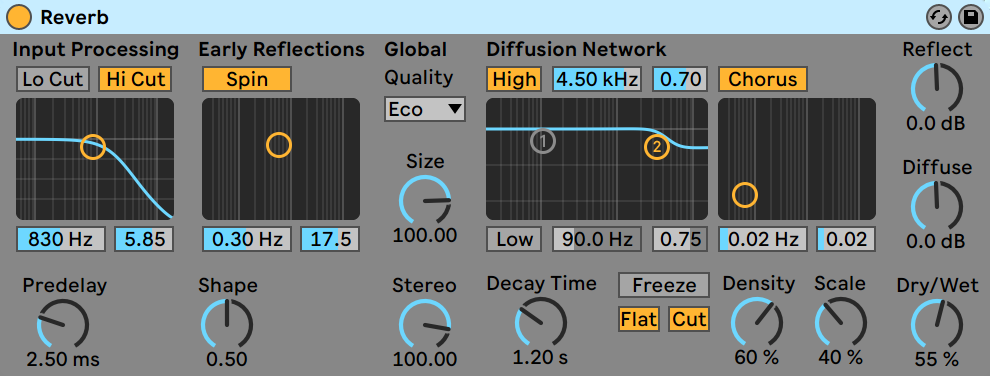Click the Reverb device title
Viewport: 990px width, 376px height.
click(74, 18)
